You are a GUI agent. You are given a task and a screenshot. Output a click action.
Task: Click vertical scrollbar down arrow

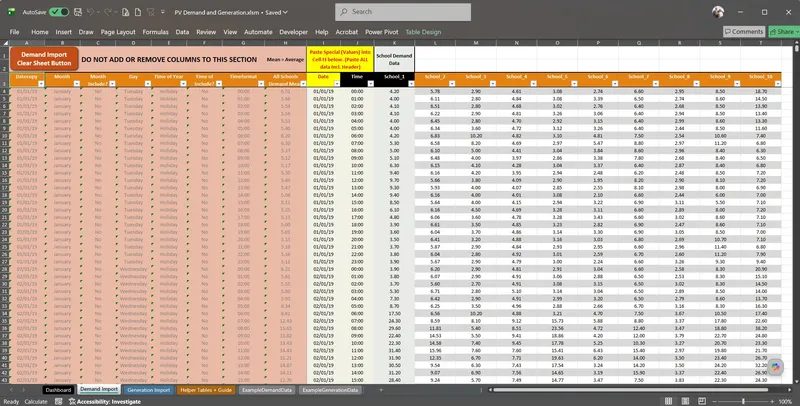(x=796, y=380)
